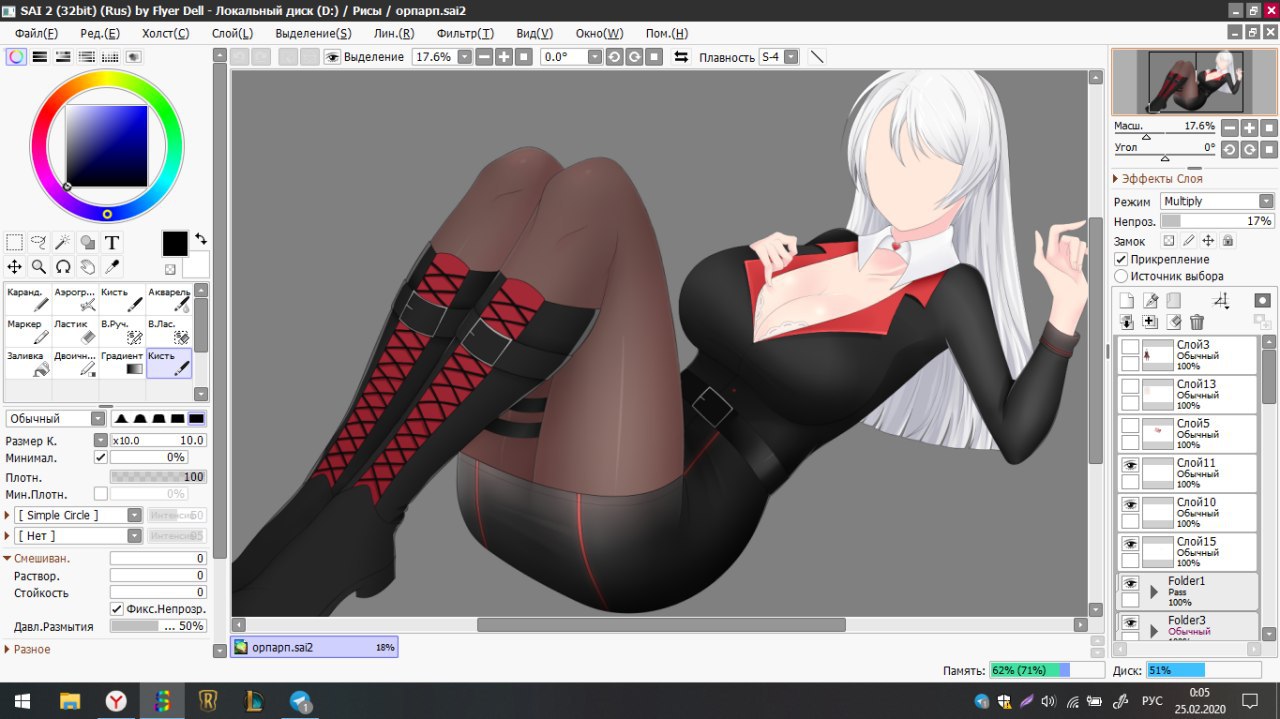Image resolution: width=1280 pixels, height=719 pixels.
Task: Select the Zoom magnifier tool
Action: (x=39, y=267)
